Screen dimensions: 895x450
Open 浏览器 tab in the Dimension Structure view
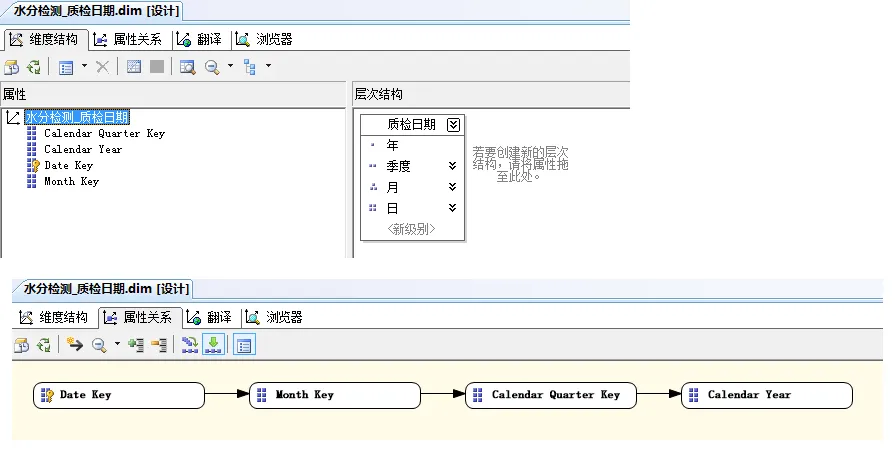[x=264, y=39]
